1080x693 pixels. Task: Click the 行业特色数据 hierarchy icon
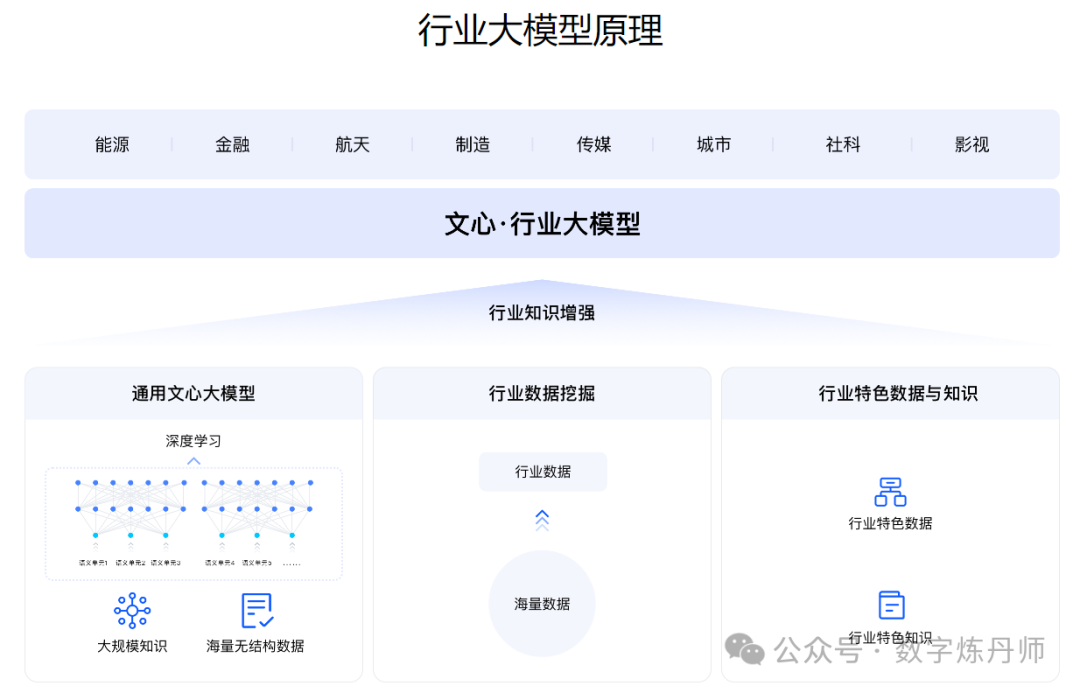890,492
